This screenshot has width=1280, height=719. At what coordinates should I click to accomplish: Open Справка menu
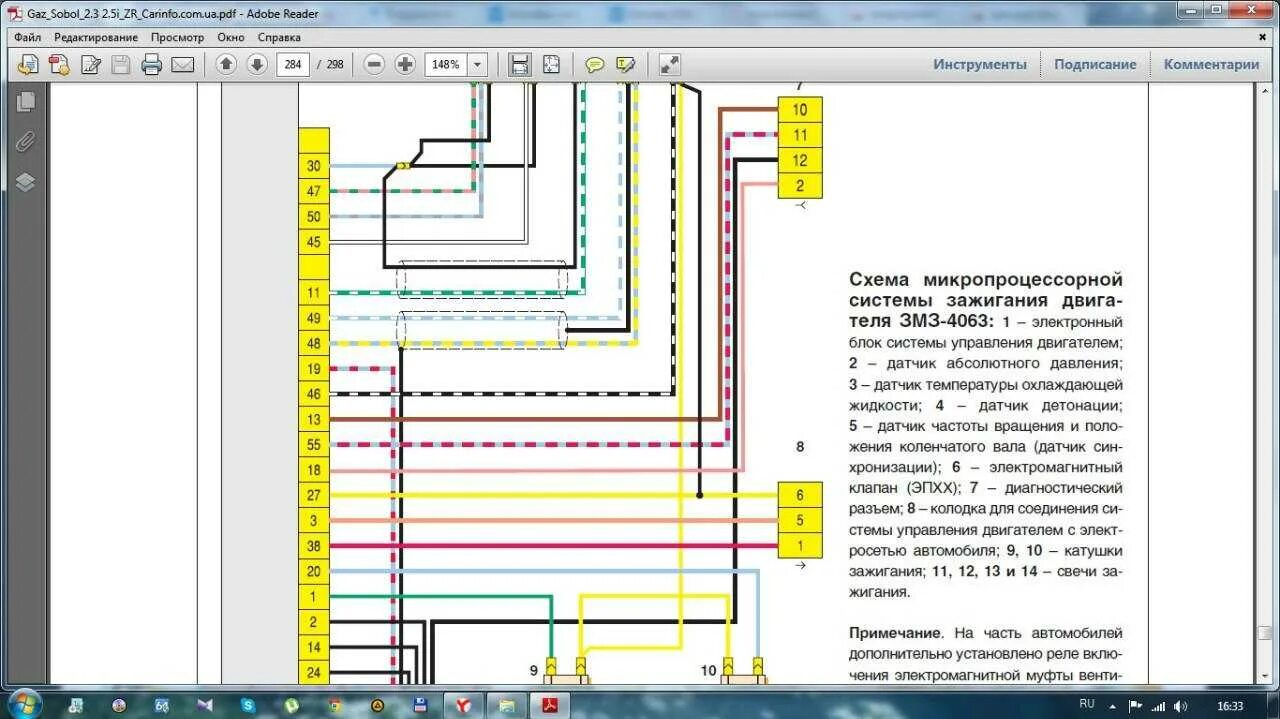coord(279,37)
